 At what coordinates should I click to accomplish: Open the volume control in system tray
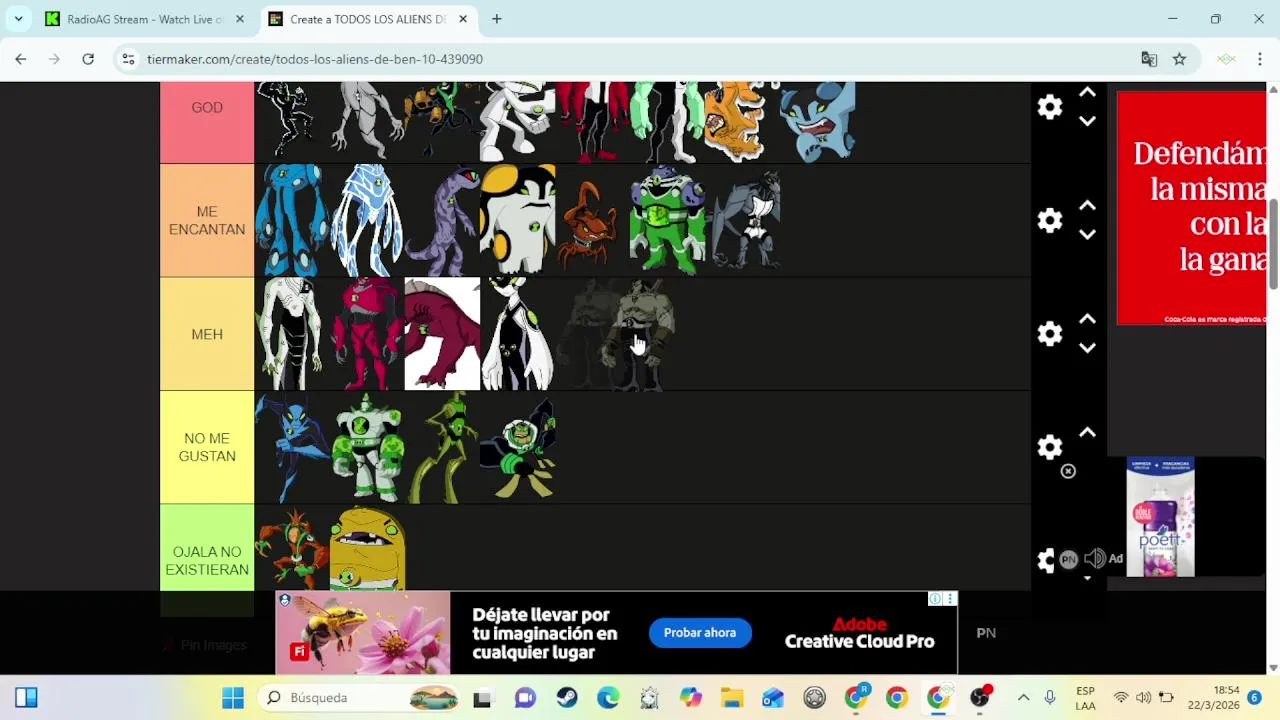pos(1142,698)
